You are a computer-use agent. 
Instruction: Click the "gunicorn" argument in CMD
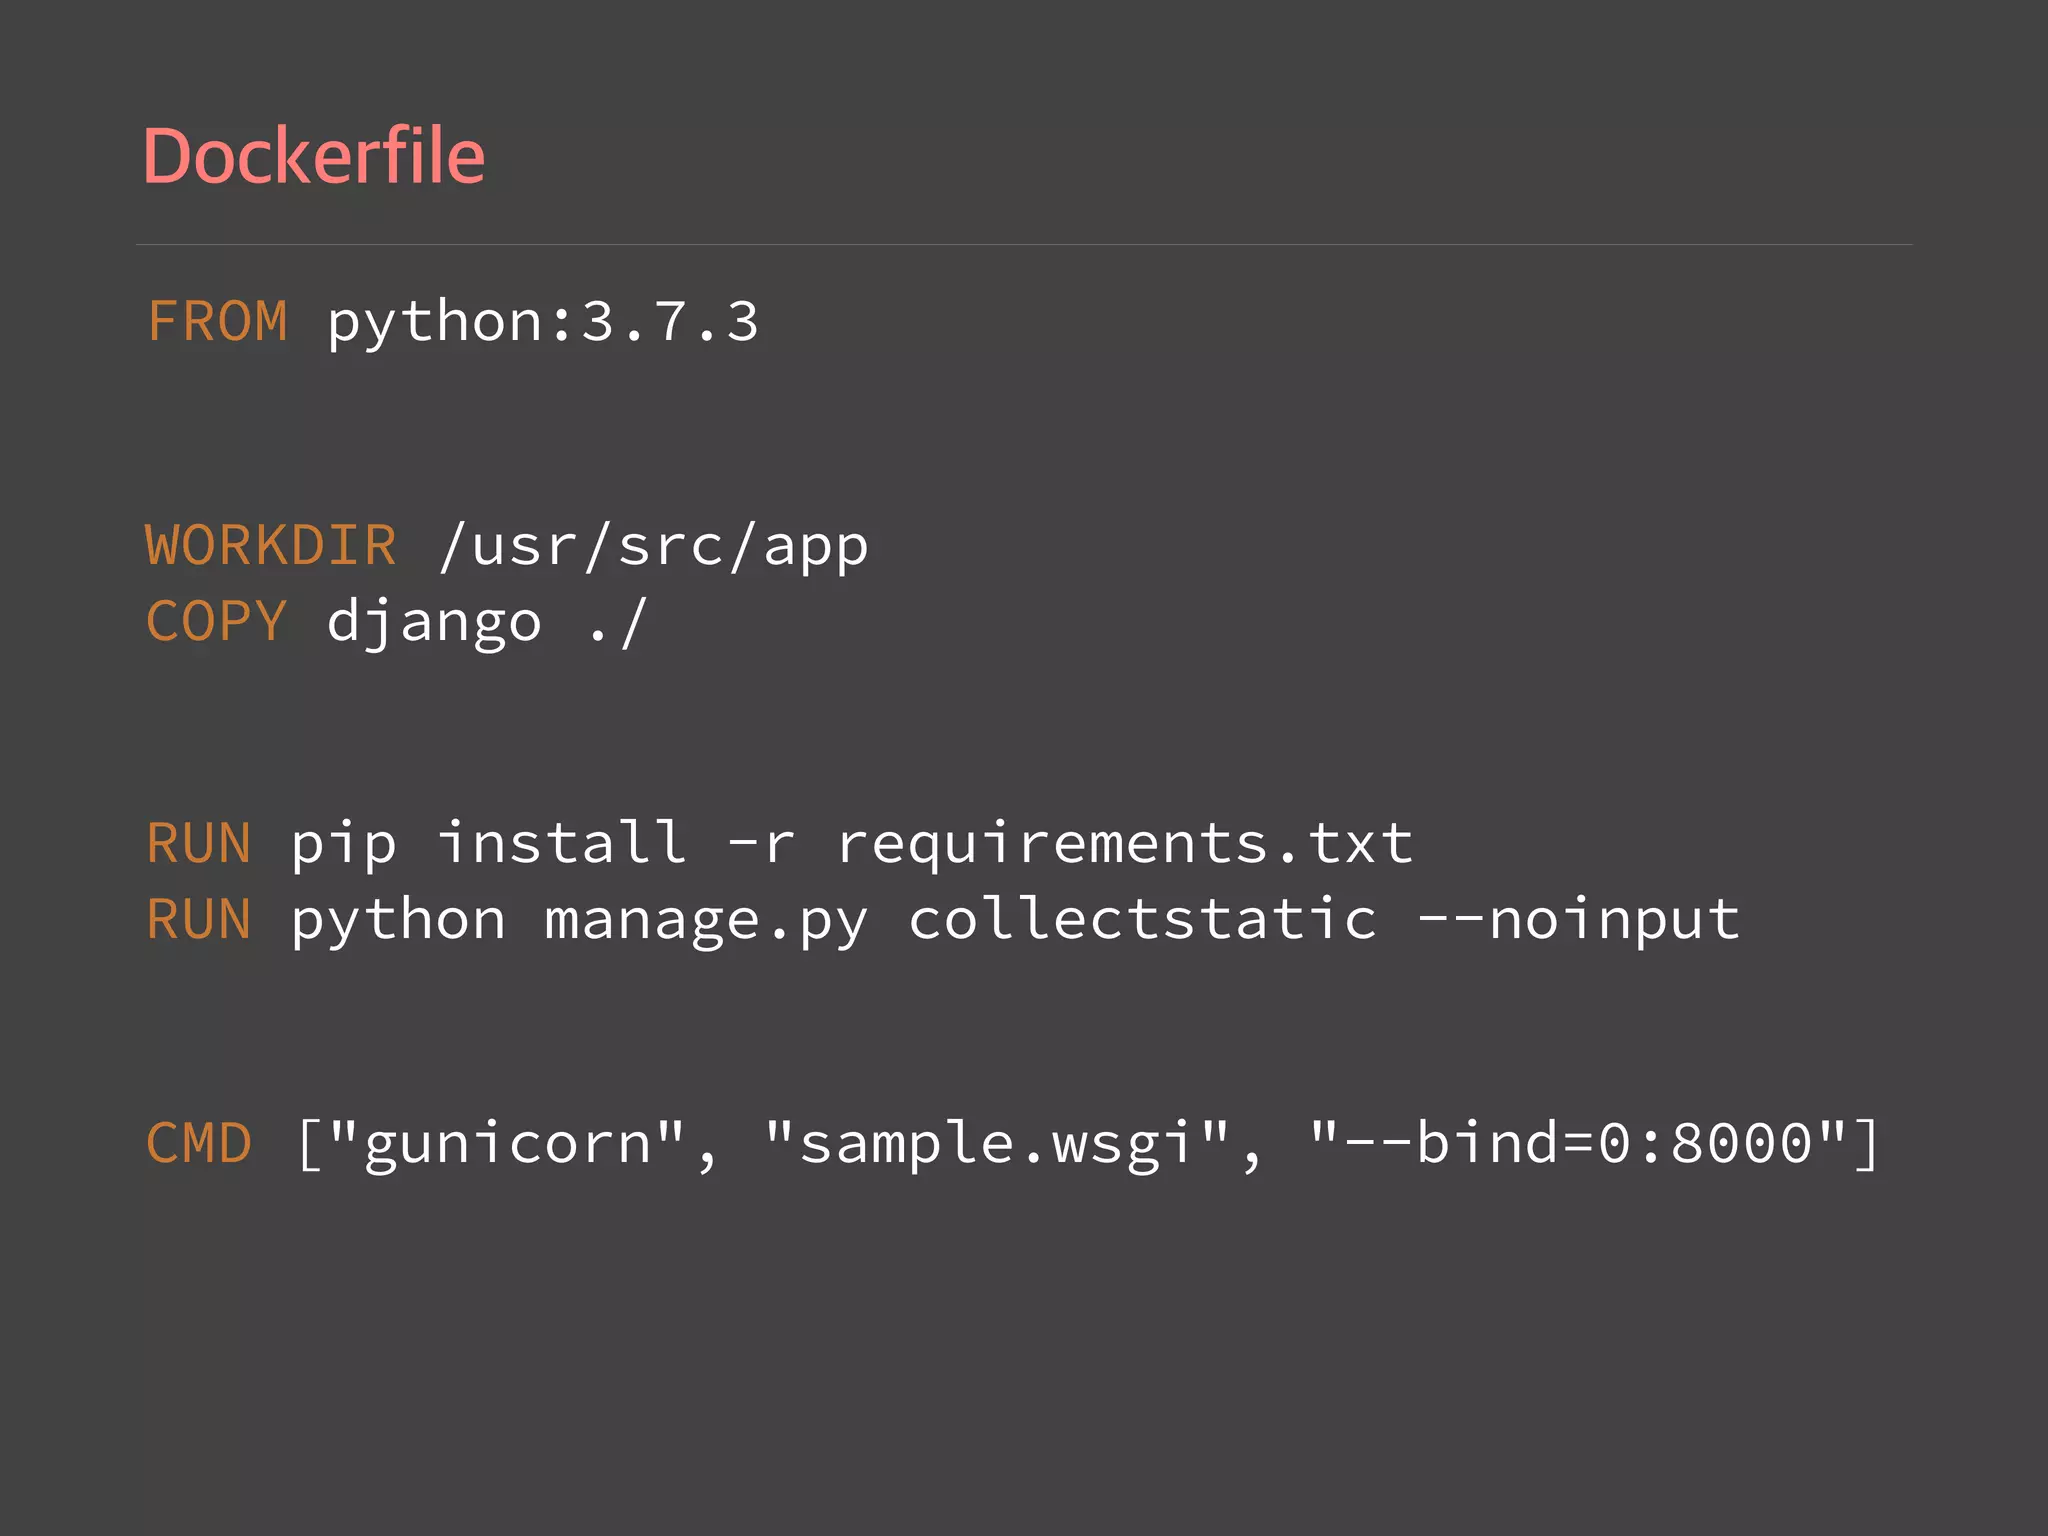point(507,1145)
